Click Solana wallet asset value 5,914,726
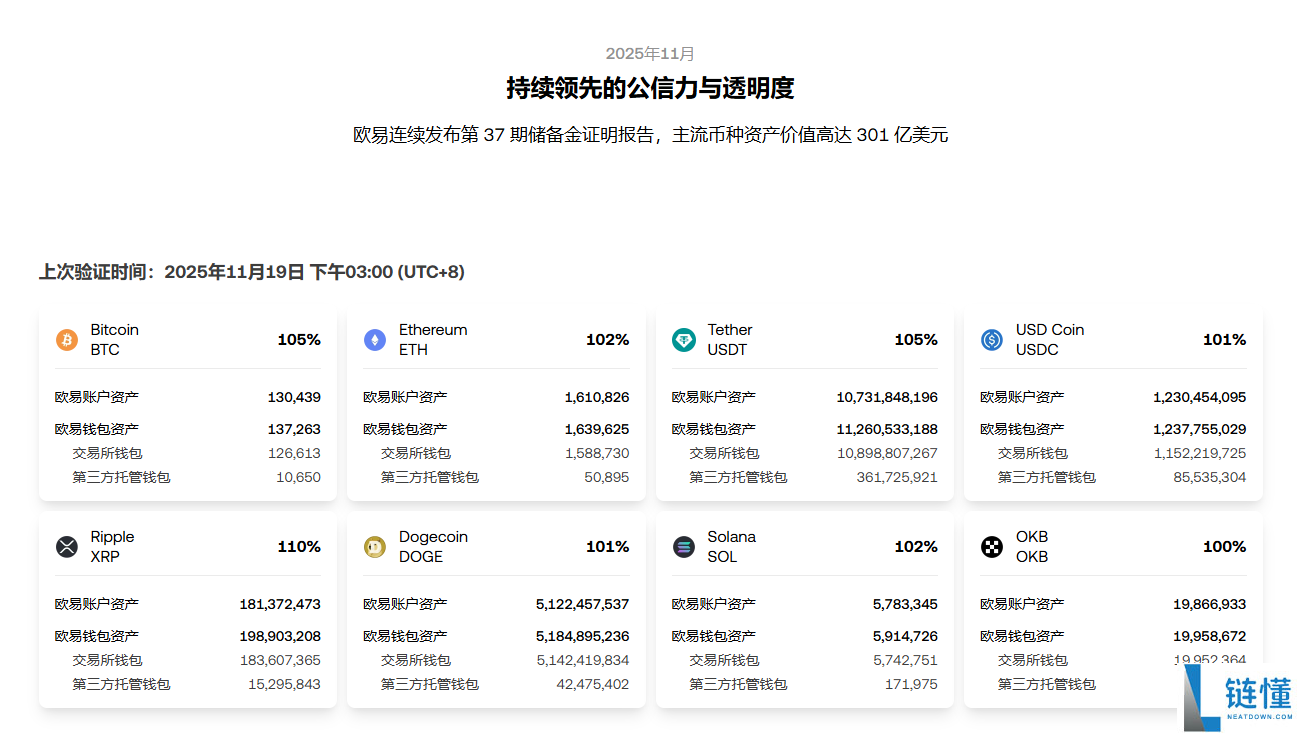 (905, 636)
